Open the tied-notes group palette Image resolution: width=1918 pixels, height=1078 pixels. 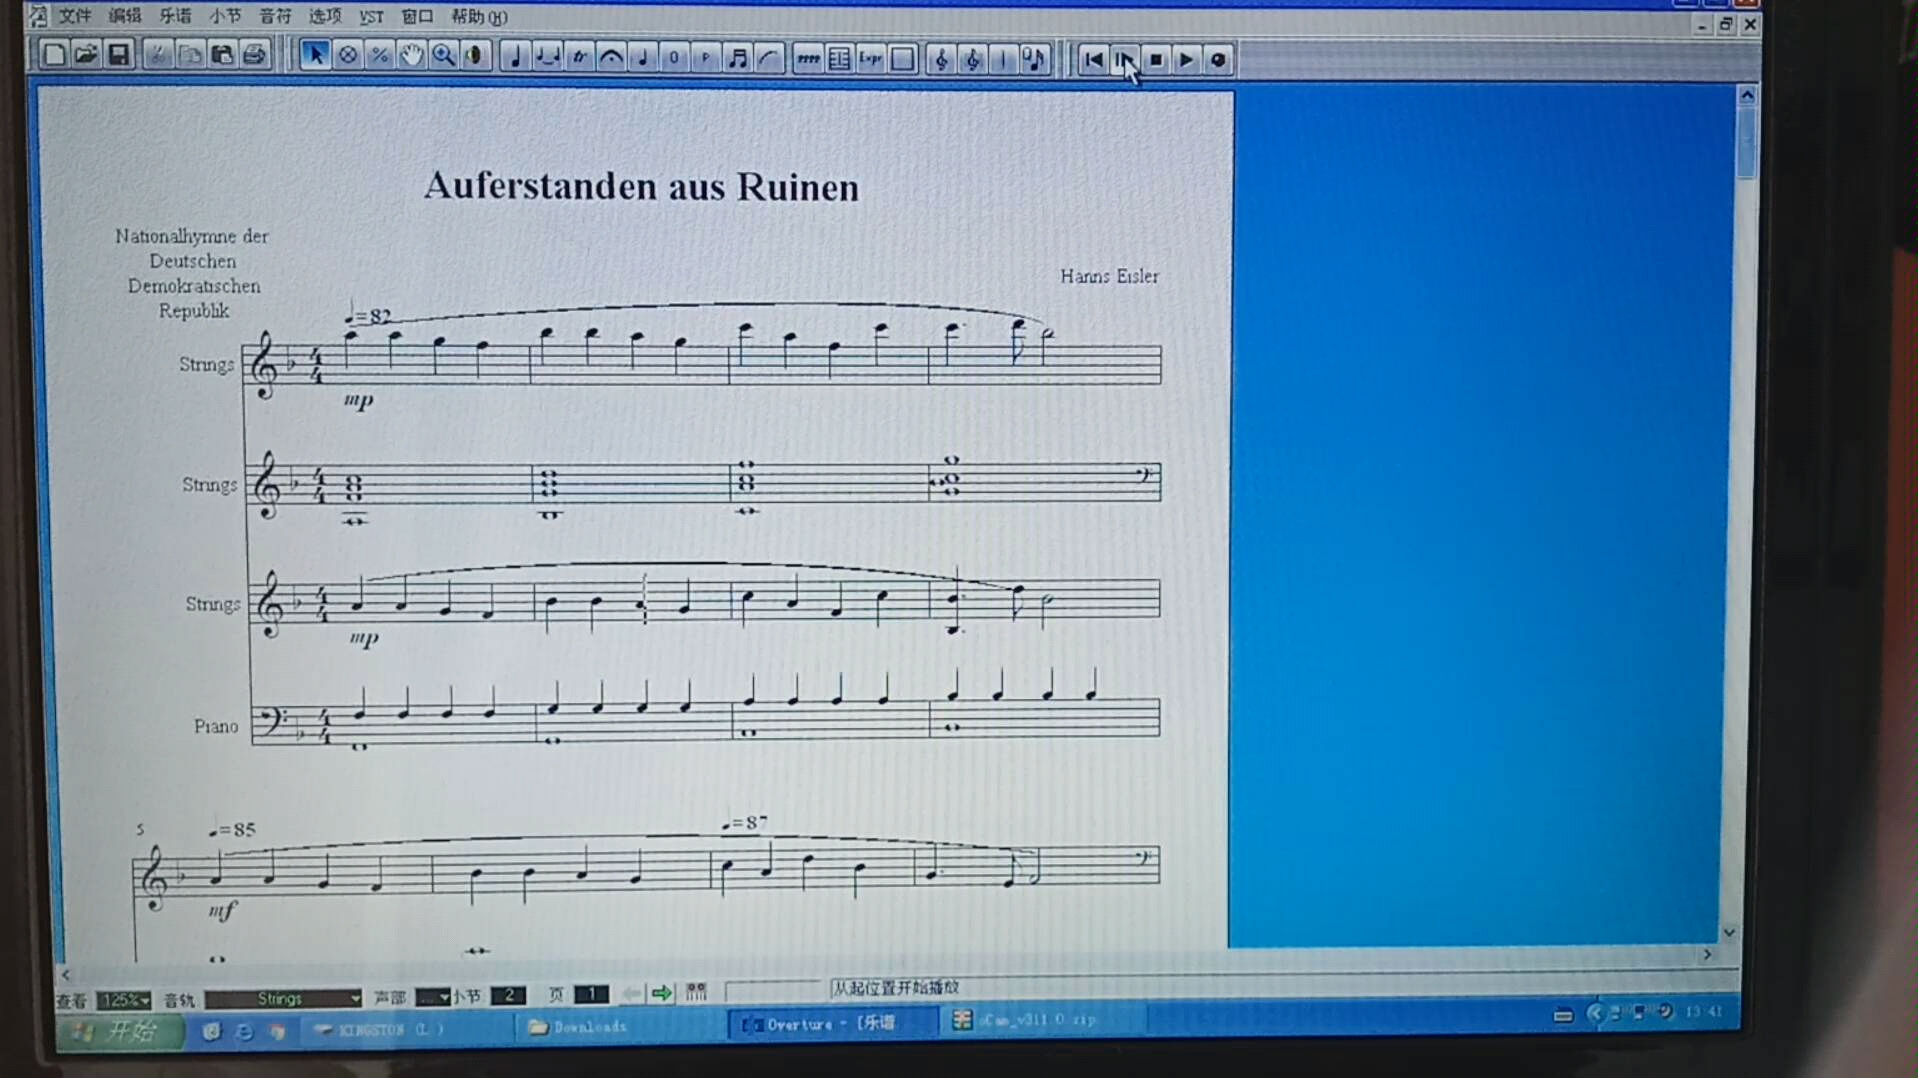tap(547, 58)
